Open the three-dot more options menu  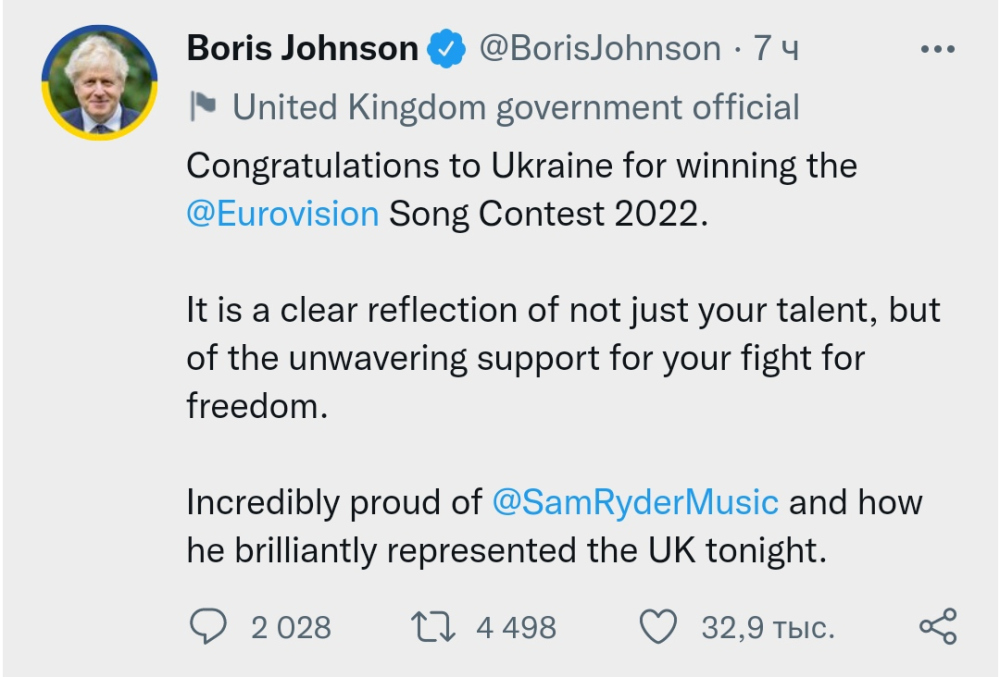click(937, 48)
